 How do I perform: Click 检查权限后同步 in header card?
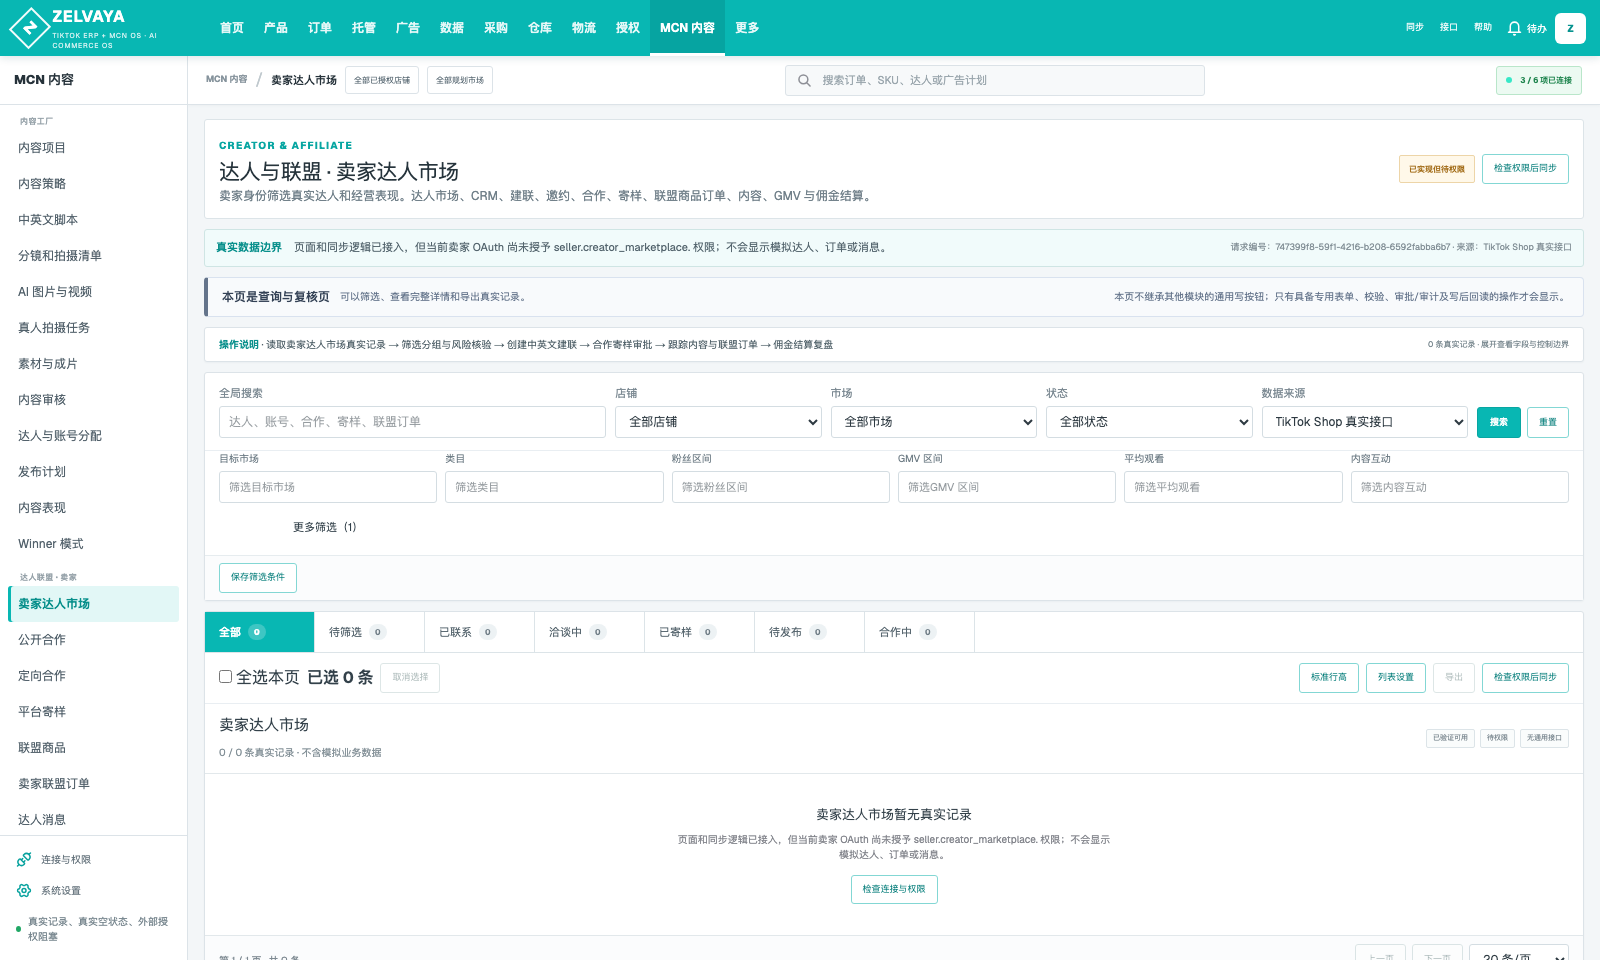point(1525,168)
